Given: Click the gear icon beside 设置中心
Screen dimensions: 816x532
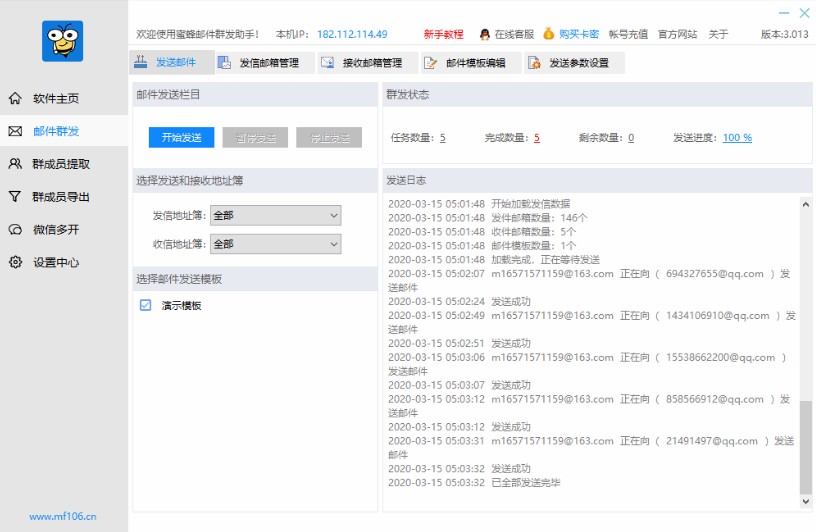Looking at the screenshot, I should (x=16, y=262).
